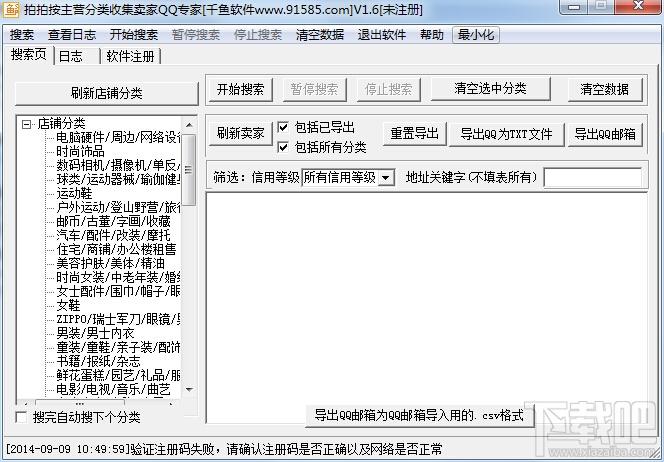The image size is (664, 462).
Task: Collapse the 店铺分类 tree root
Action: tap(27, 124)
